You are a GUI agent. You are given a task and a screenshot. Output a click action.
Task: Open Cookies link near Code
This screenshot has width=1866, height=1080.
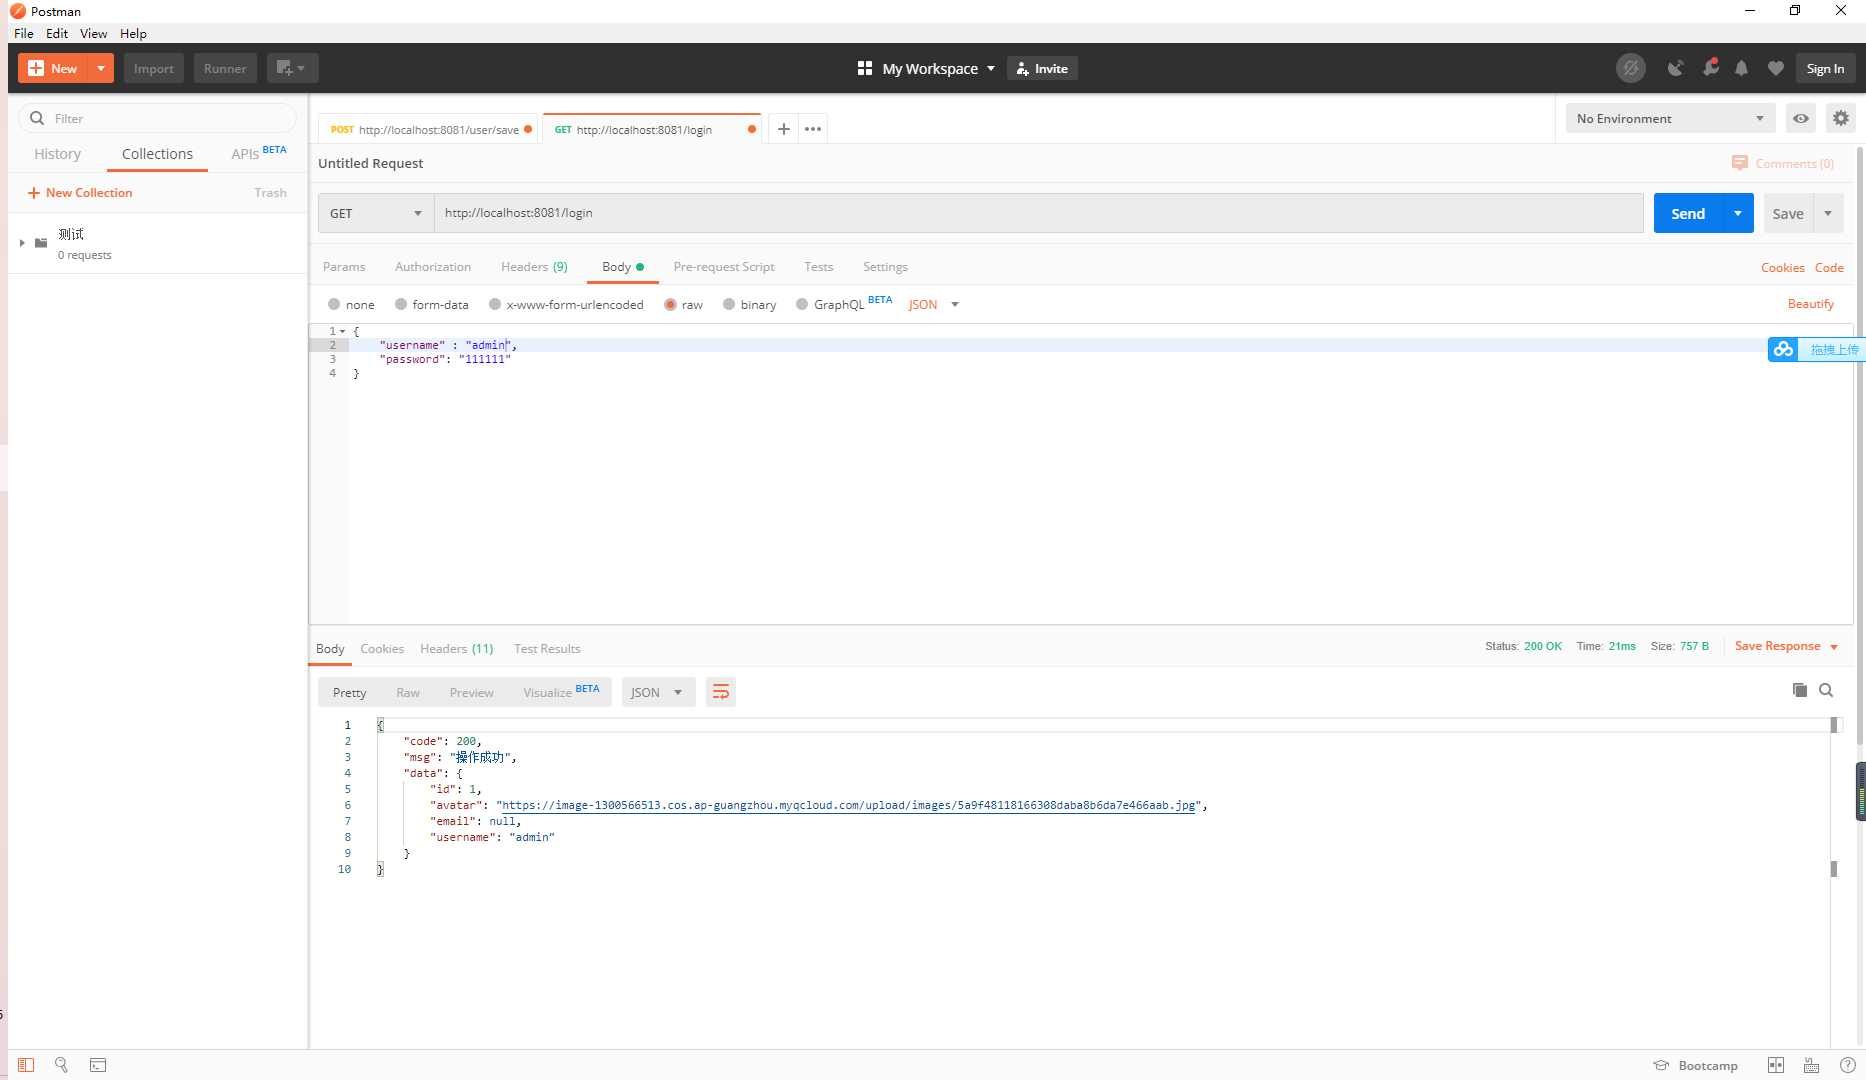click(x=1783, y=267)
